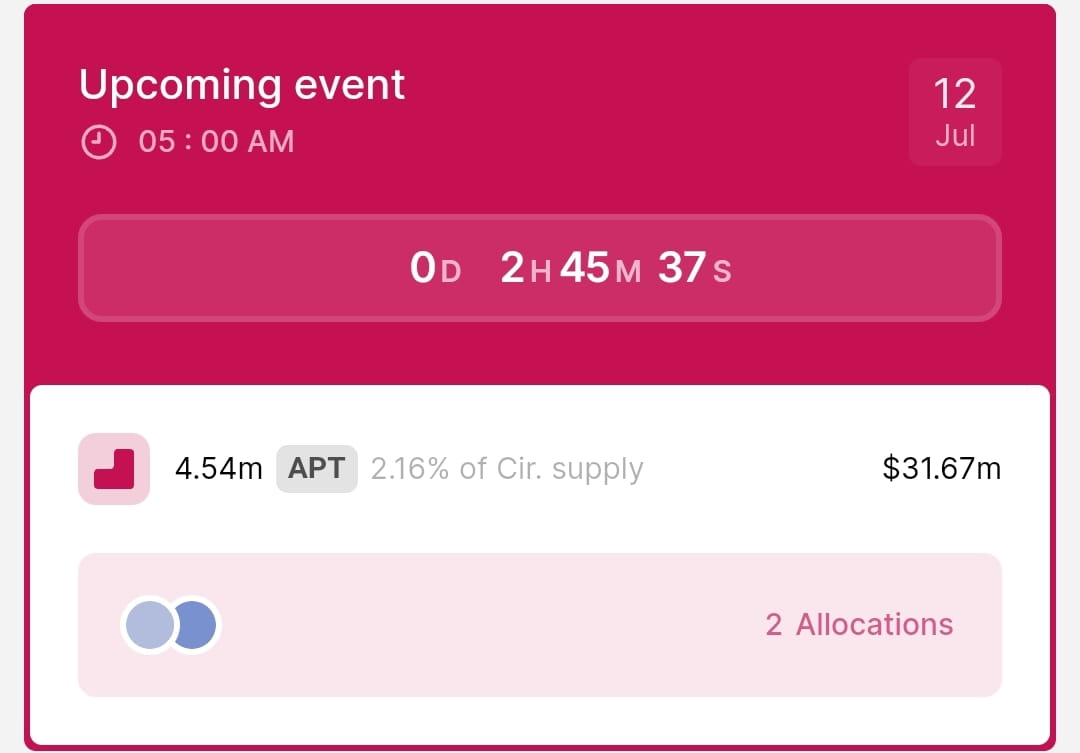
Task: Expand the 2 Allocations section
Action: click(858, 624)
